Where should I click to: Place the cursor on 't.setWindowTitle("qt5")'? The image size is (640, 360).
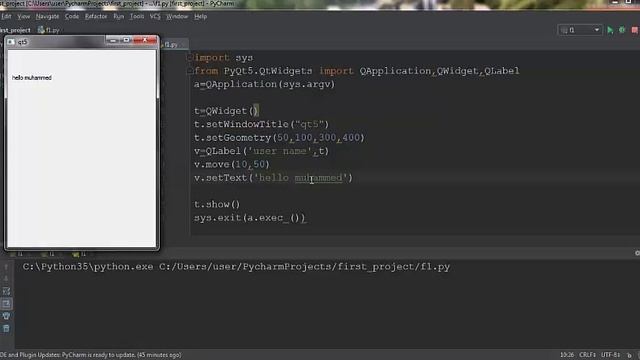click(261, 124)
